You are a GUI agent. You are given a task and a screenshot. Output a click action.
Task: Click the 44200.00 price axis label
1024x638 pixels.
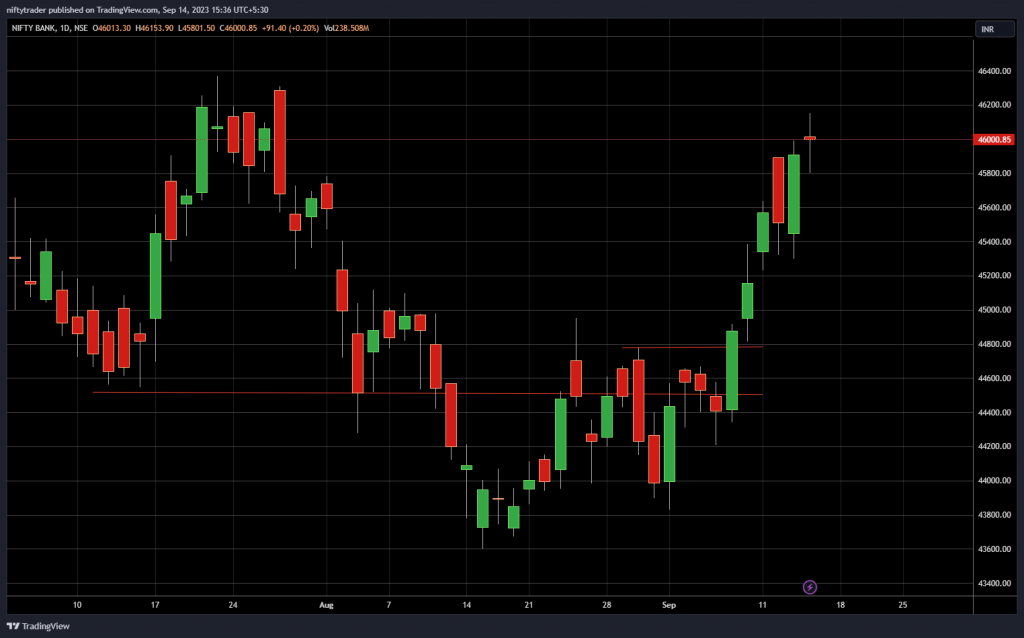(x=994, y=447)
